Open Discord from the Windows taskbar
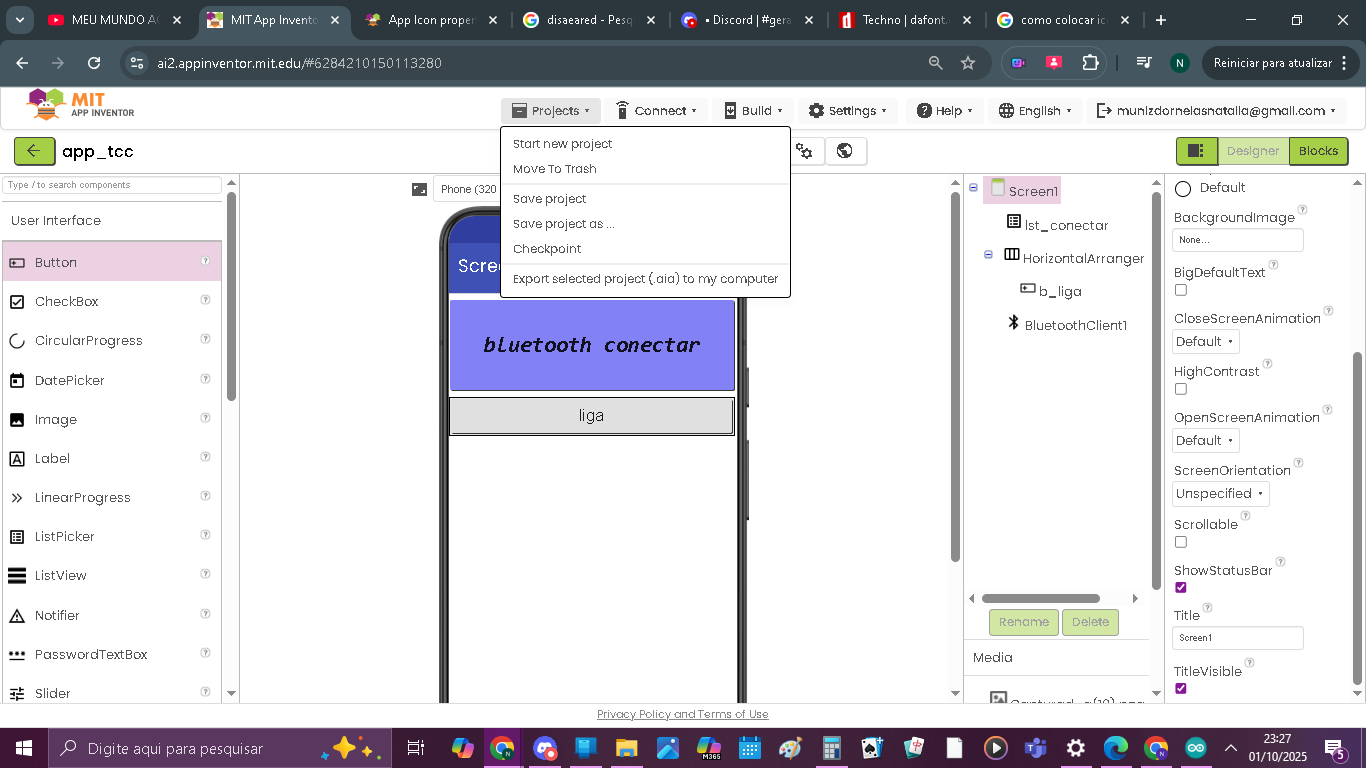This screenshot has width=1366, height=768. click(545, 748)
